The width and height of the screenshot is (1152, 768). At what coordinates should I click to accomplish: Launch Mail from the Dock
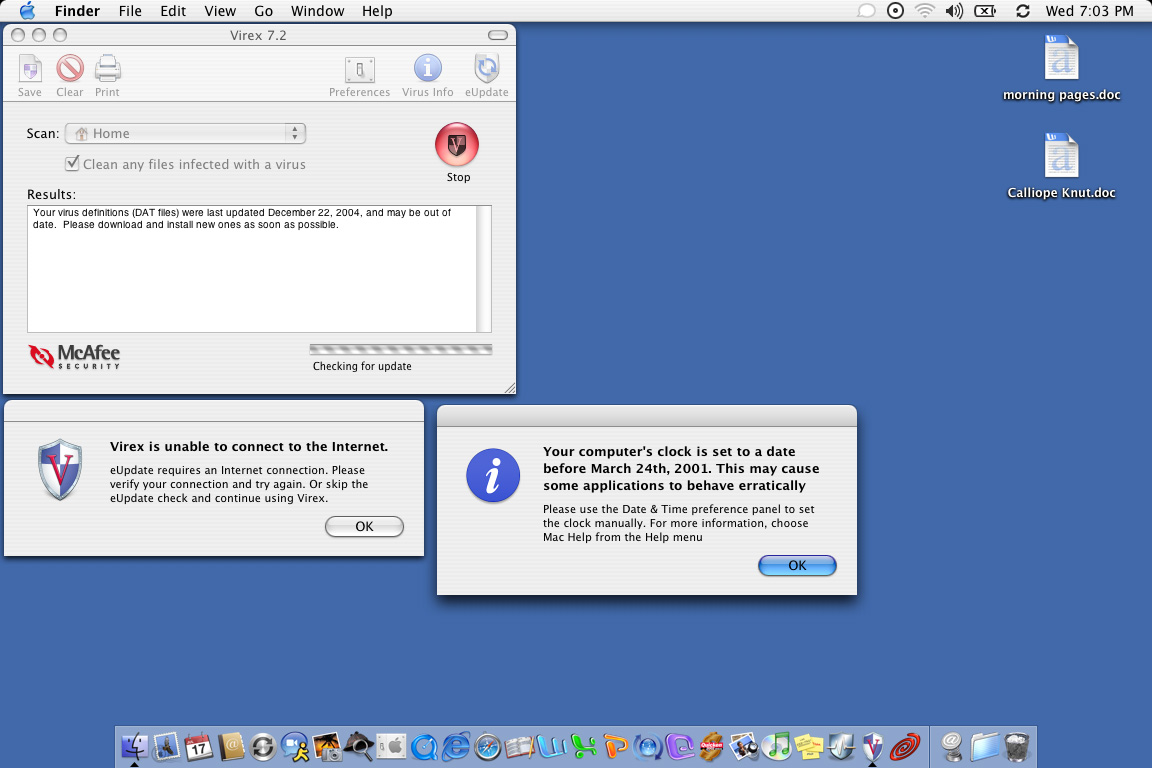click(x=166, y=747)
